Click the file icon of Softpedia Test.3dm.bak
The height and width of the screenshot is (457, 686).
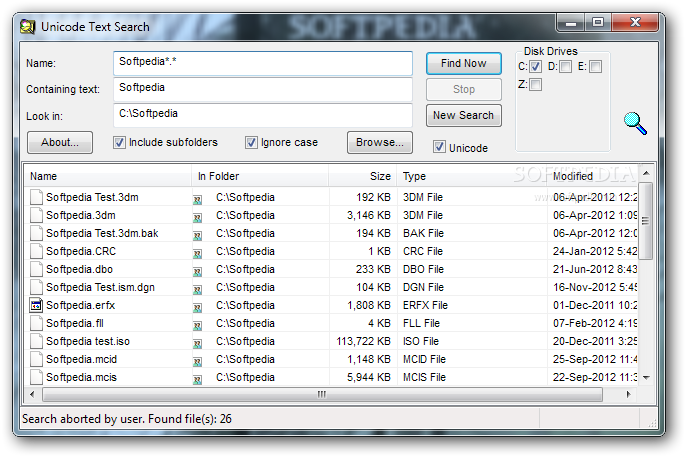pyautogui.click(x=36, y=233)
